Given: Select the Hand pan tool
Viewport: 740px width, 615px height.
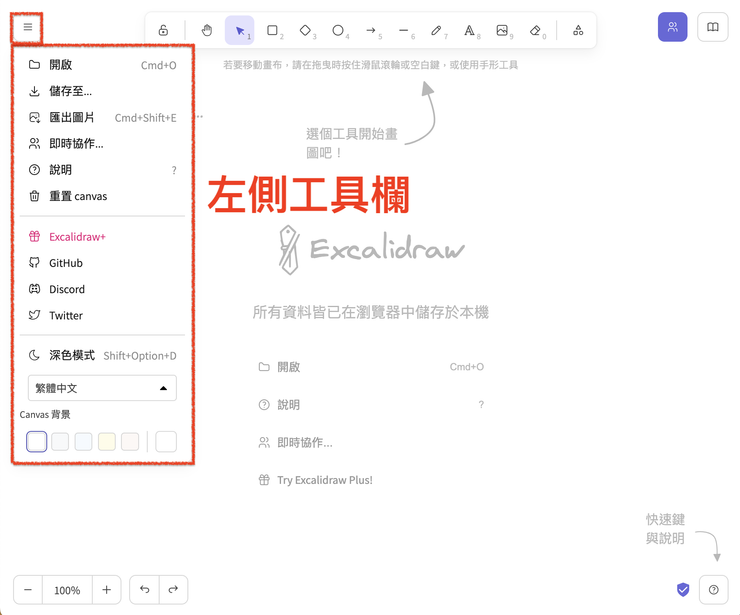Looking at the screenshot, I should 207,30.
